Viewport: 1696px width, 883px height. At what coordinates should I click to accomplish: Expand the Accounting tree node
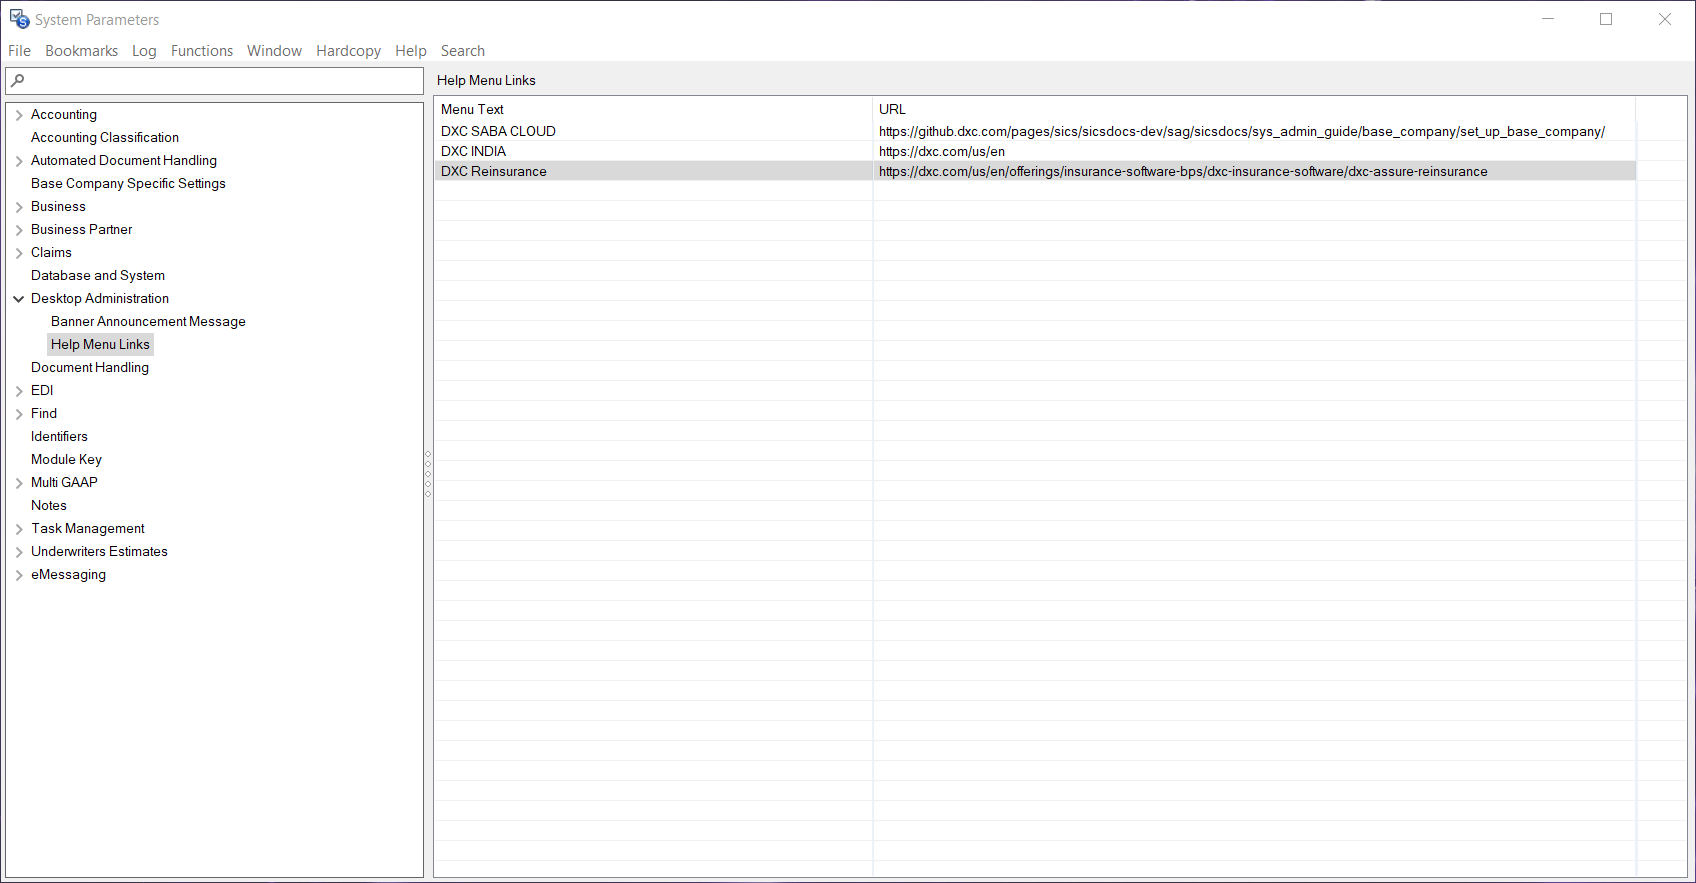click(x=19, y=115)
